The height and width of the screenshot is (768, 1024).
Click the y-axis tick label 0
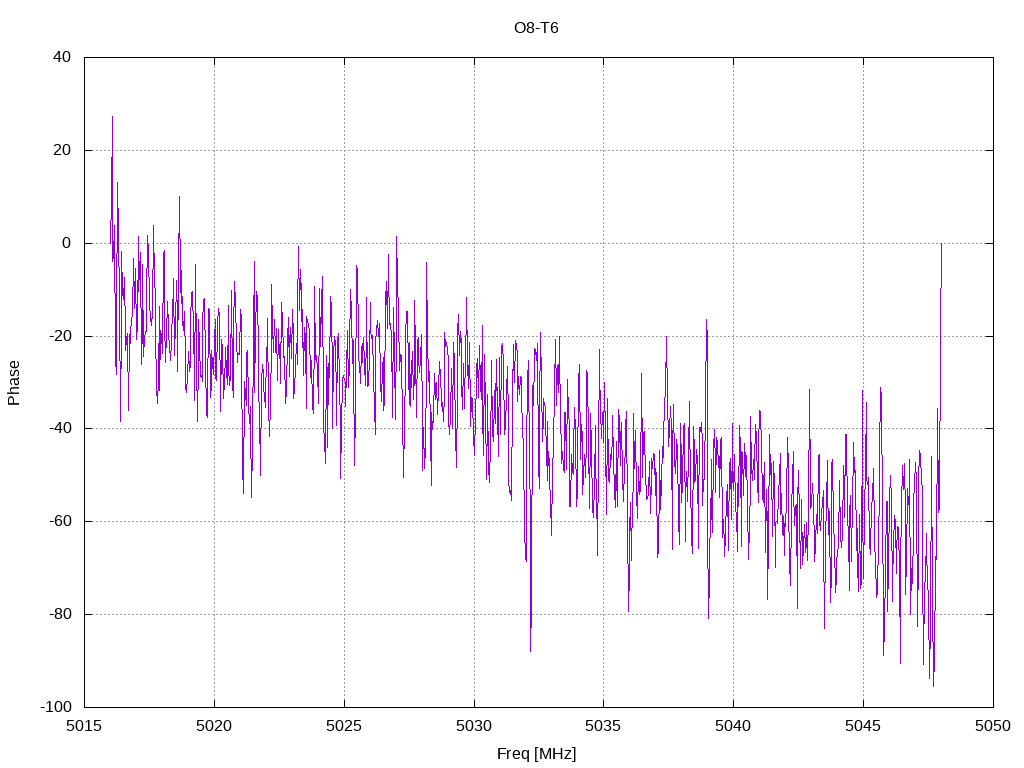click(x=67, y=243)
